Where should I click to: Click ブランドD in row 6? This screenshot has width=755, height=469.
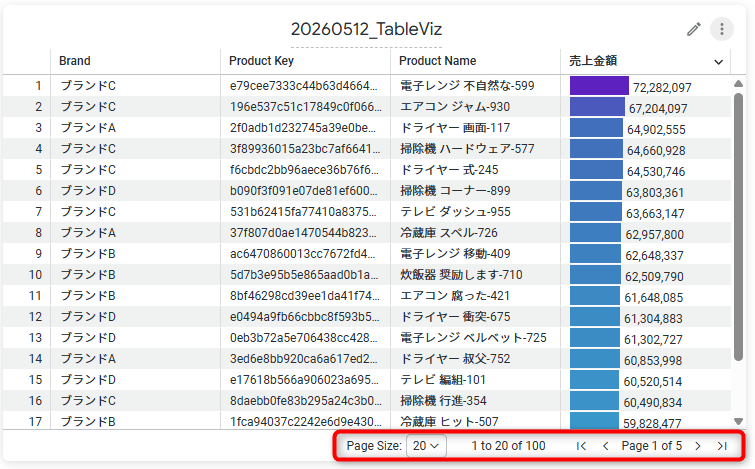pyautogui.click(x=88, y=191)
